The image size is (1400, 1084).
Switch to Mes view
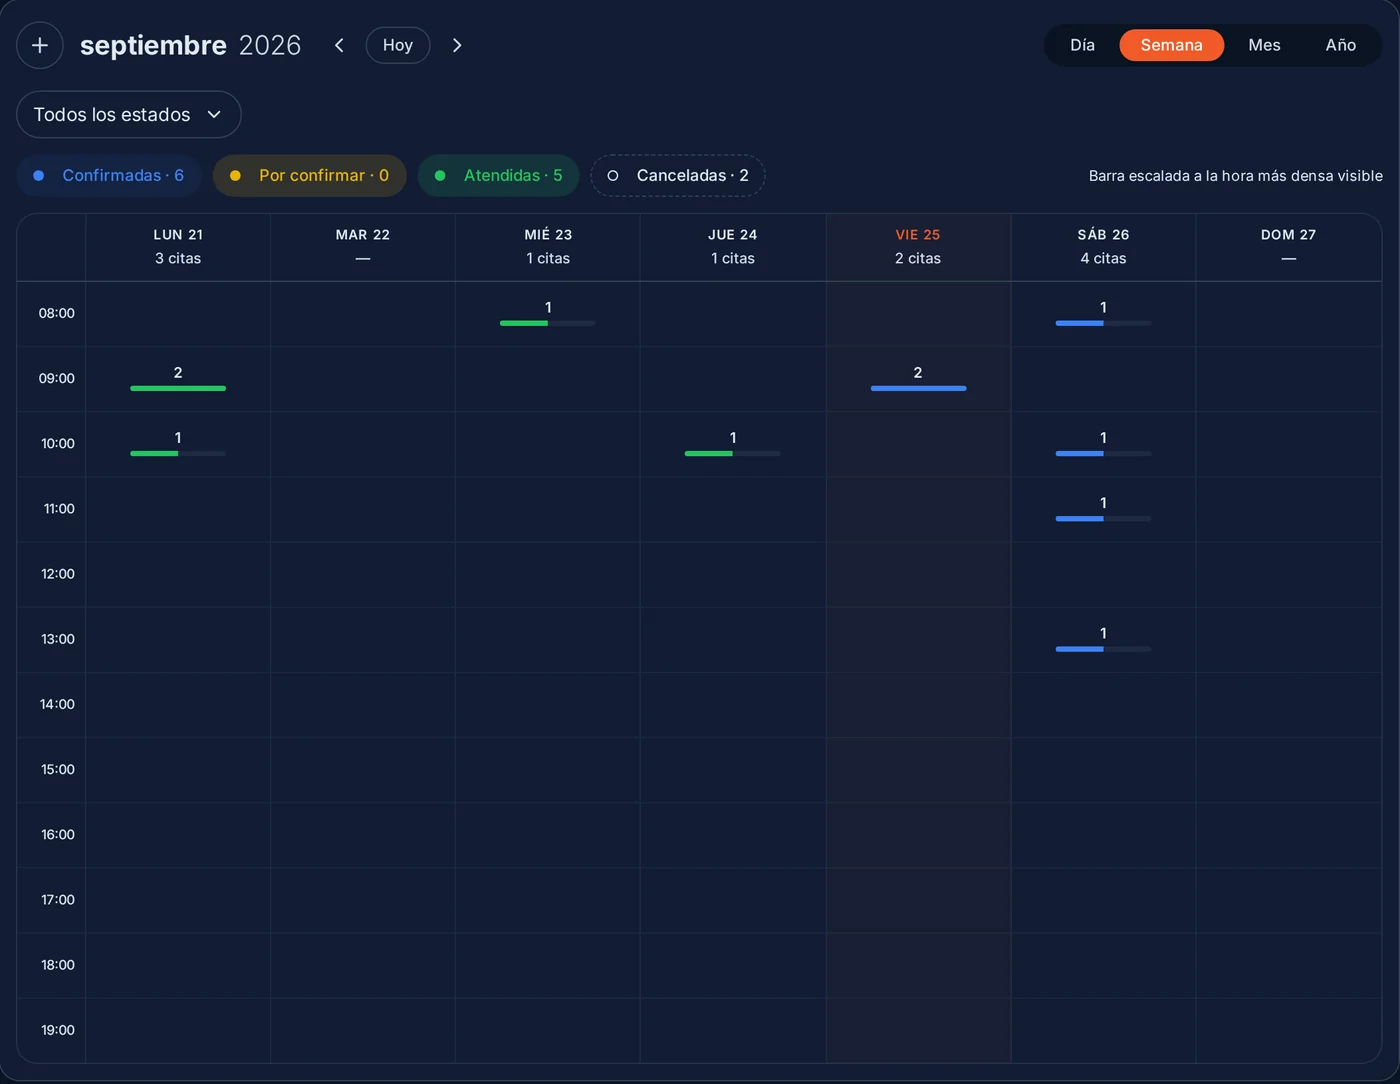pyautogui.click(x=1264, y=45)
